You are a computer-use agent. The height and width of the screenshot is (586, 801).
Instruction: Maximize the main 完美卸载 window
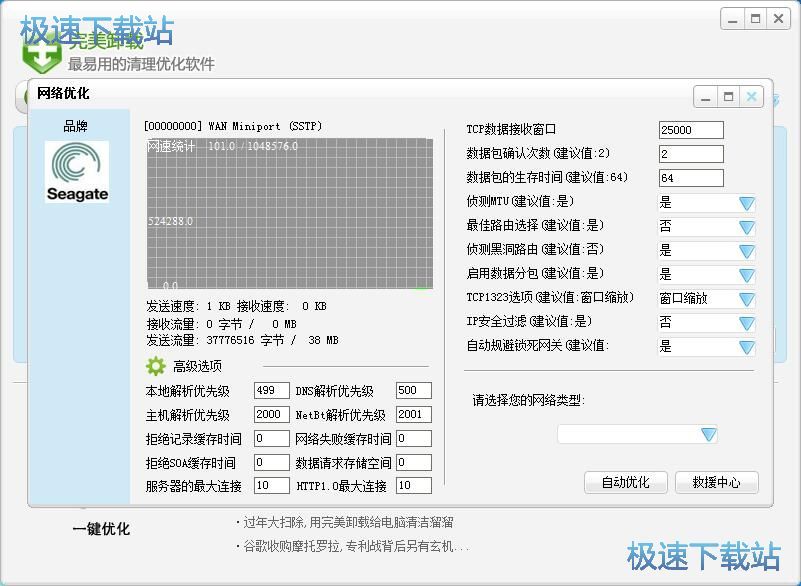pyautogui.click(x=756, y=19)
